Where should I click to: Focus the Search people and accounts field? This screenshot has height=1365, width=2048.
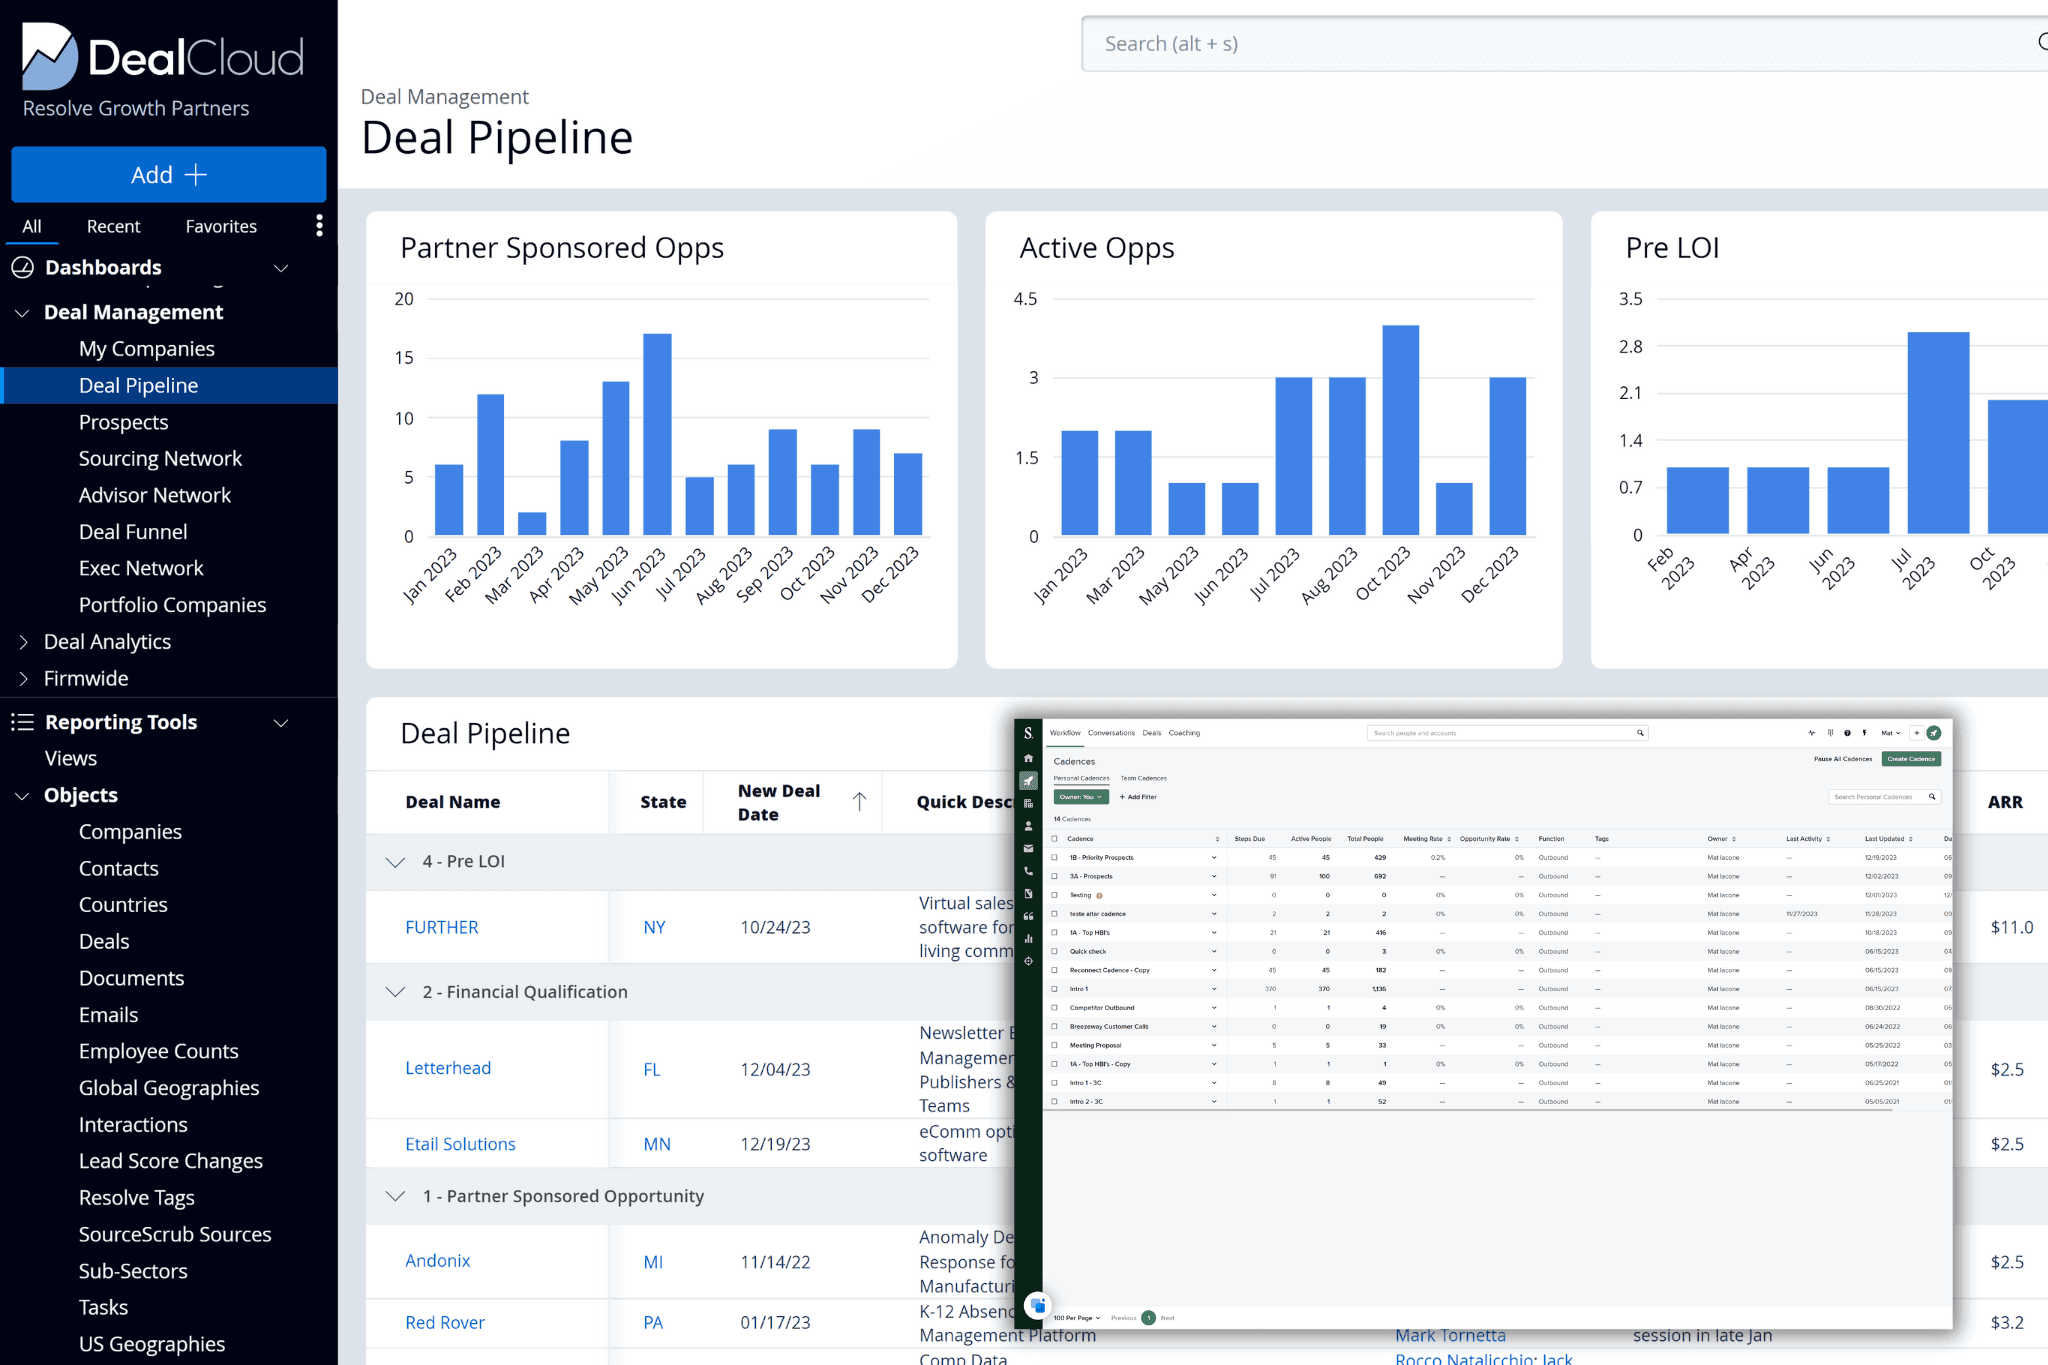(x=1507, y=733)
